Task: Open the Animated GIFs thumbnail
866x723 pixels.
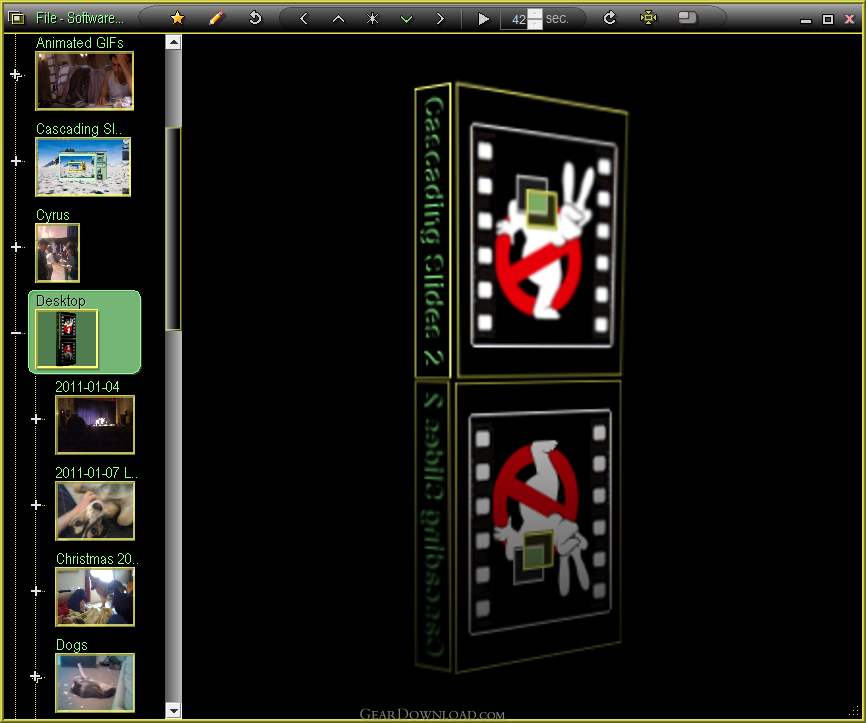Action: 85,81
